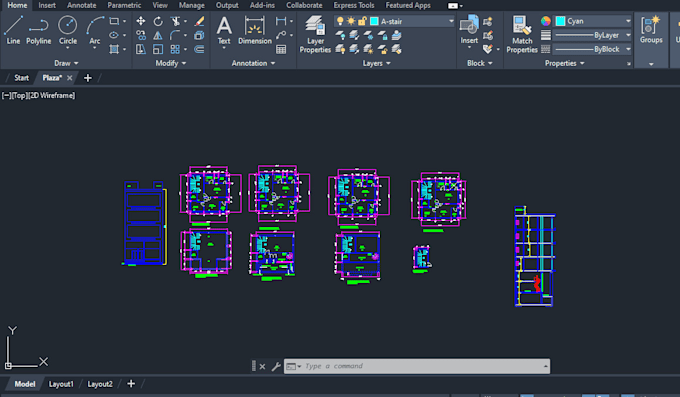Turn all layers on icon

point(340,49)
